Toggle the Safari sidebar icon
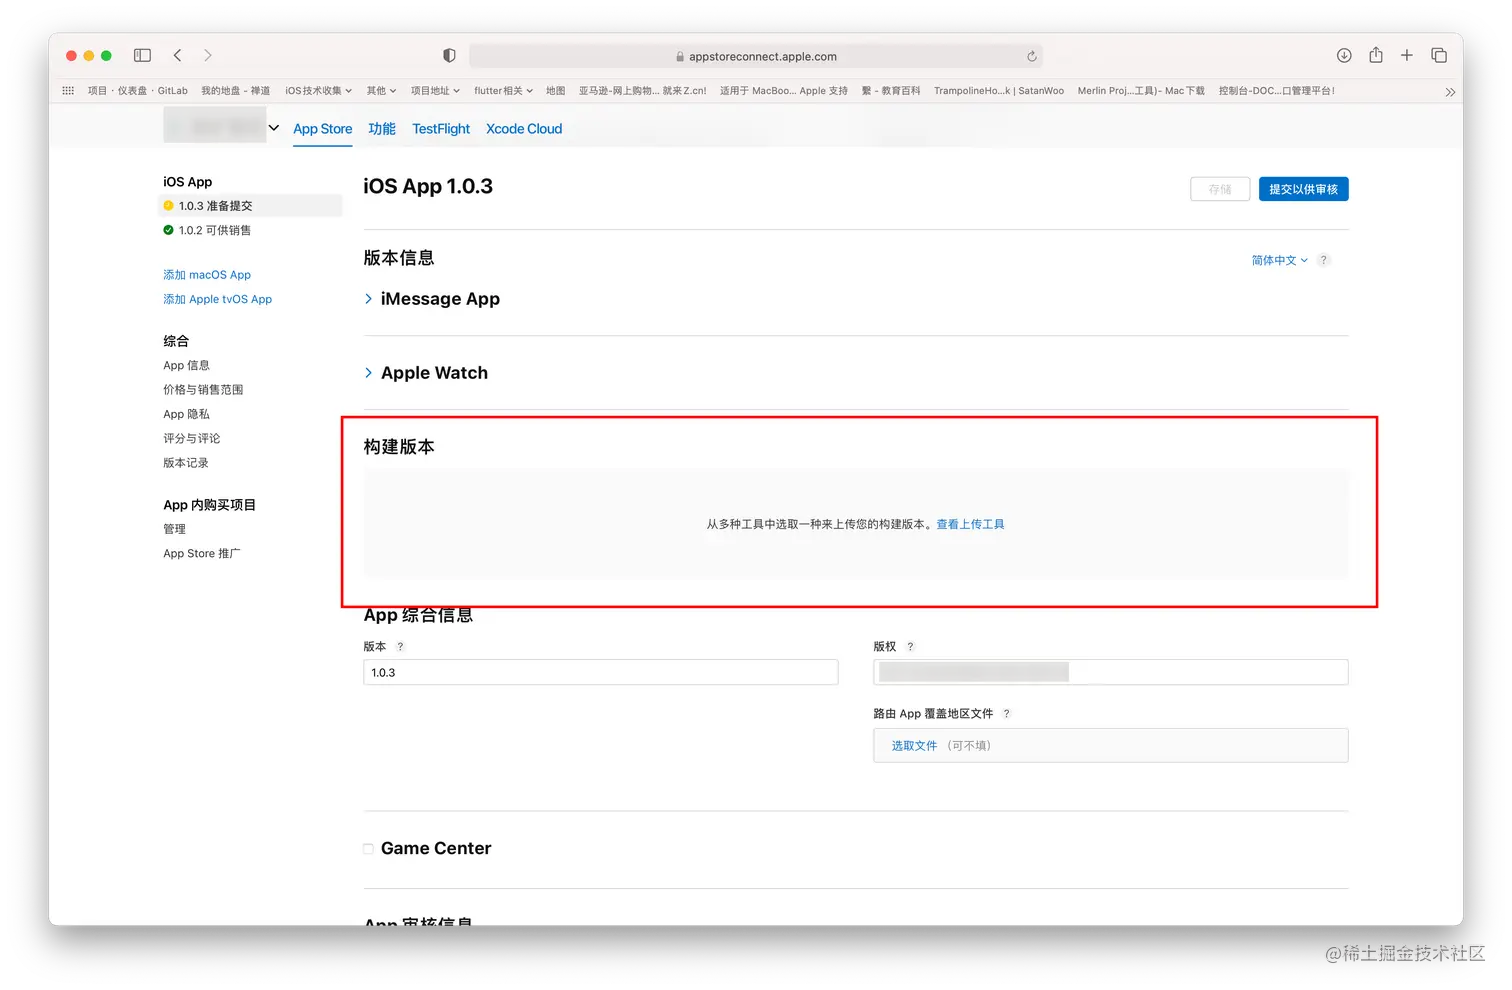Viewport: 1512px width, 990px height. pos(142,55)
